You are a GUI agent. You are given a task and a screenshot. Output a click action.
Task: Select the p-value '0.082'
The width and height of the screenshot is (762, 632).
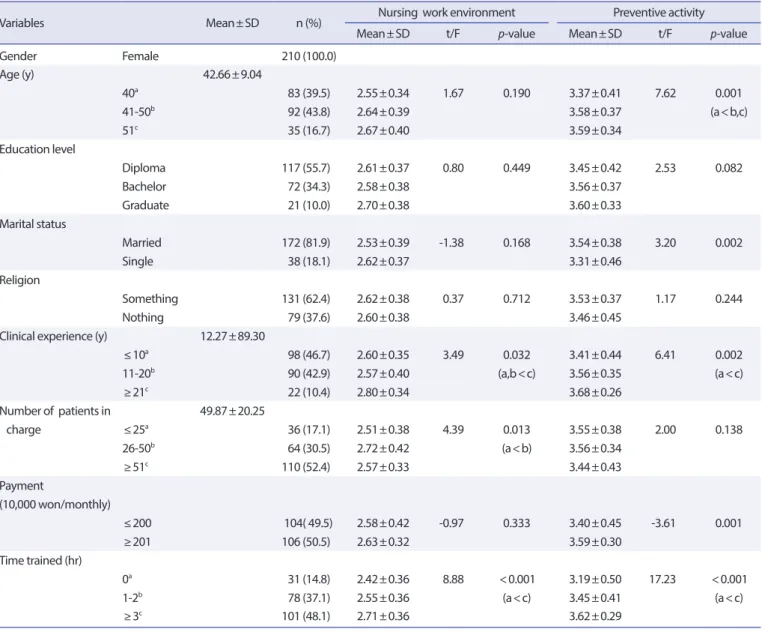pos(728,168)
